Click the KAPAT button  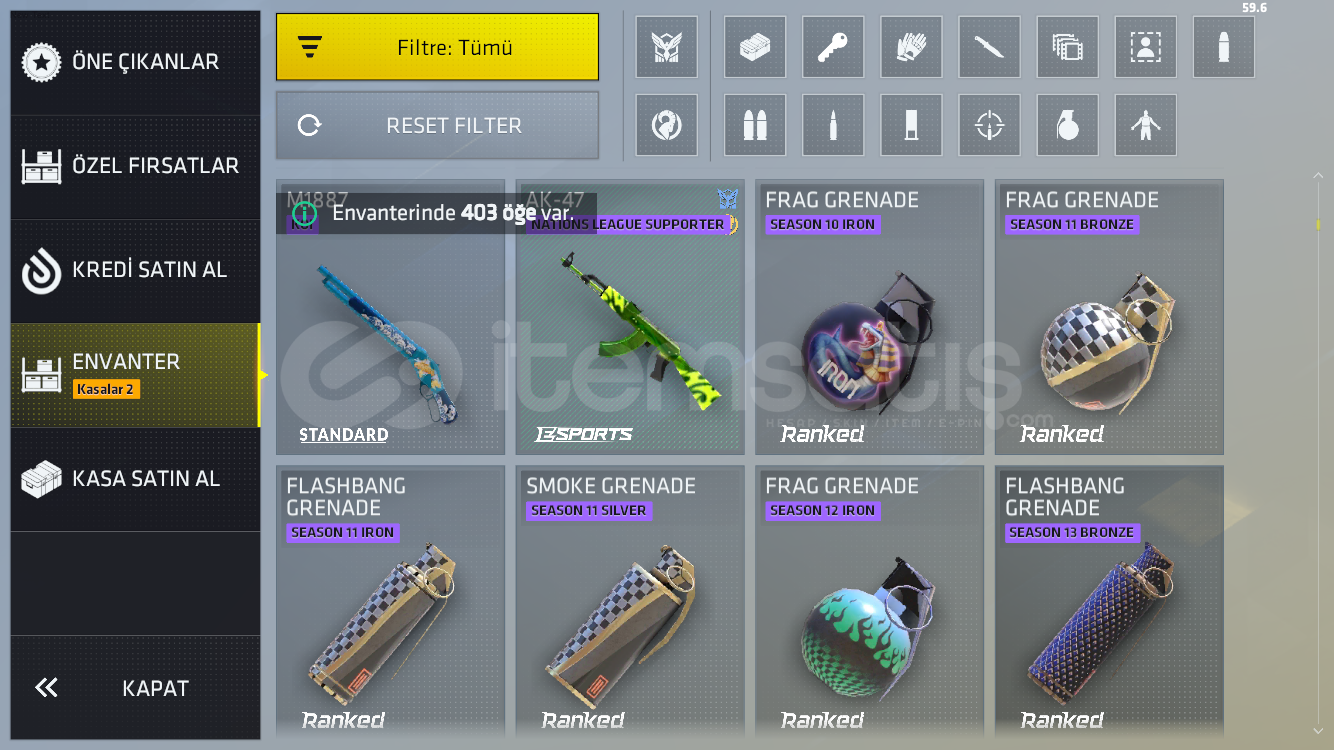[135, 688]
